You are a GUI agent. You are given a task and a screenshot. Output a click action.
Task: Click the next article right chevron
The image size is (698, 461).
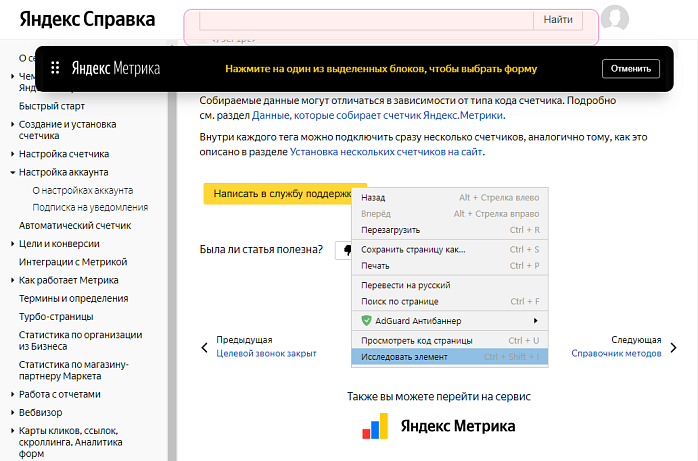coord(673,347)
